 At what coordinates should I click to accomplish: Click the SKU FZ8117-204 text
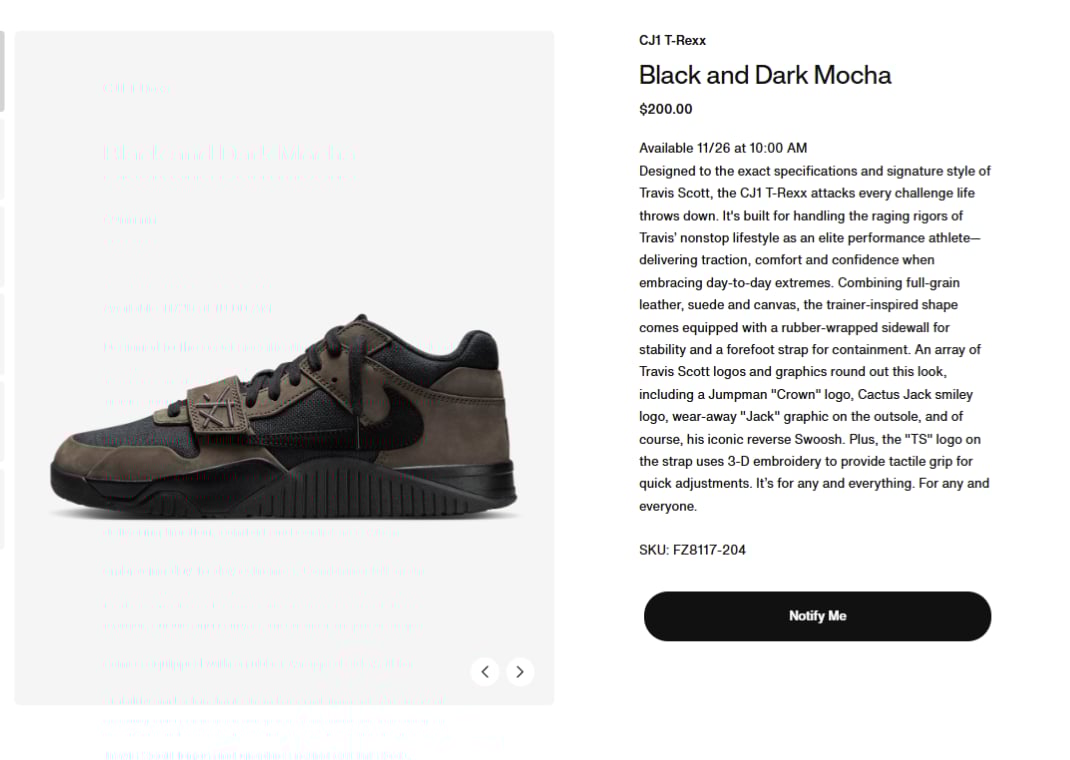[x=692, y=550]
